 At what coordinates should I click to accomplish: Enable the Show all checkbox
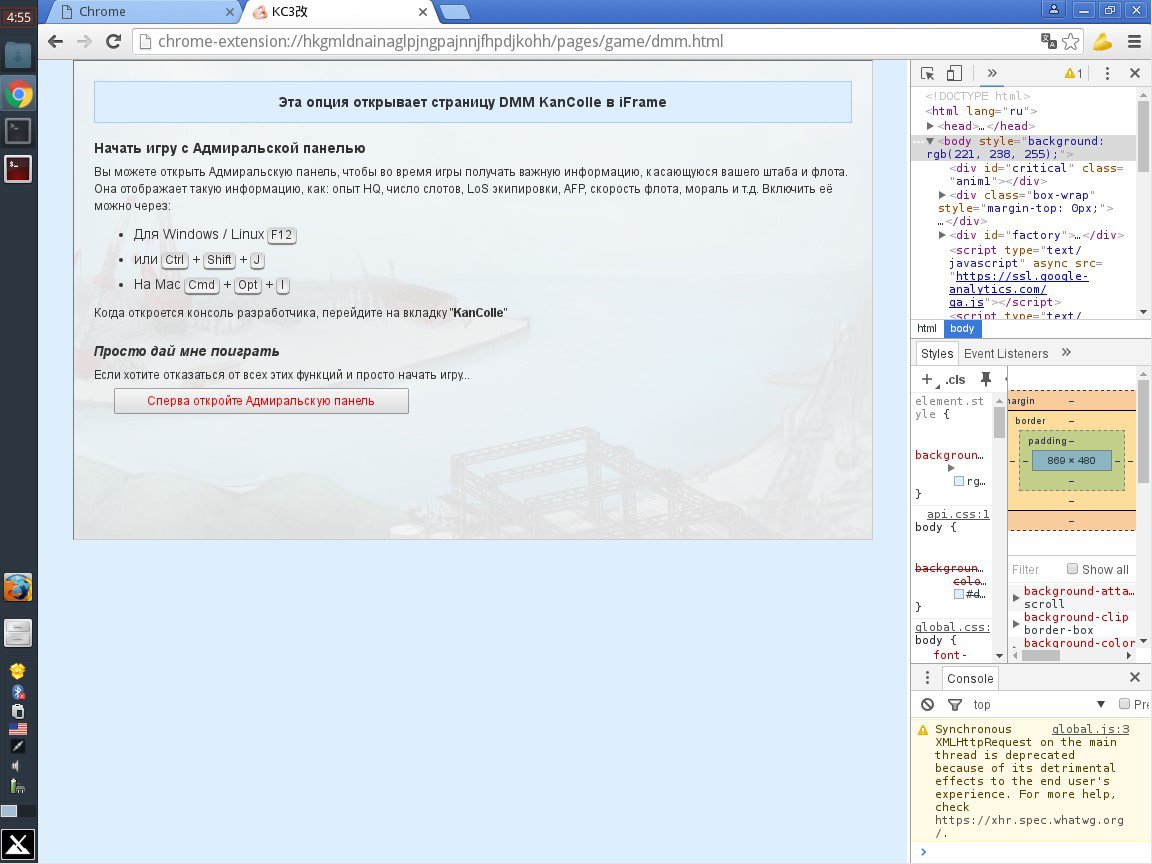1073,569
